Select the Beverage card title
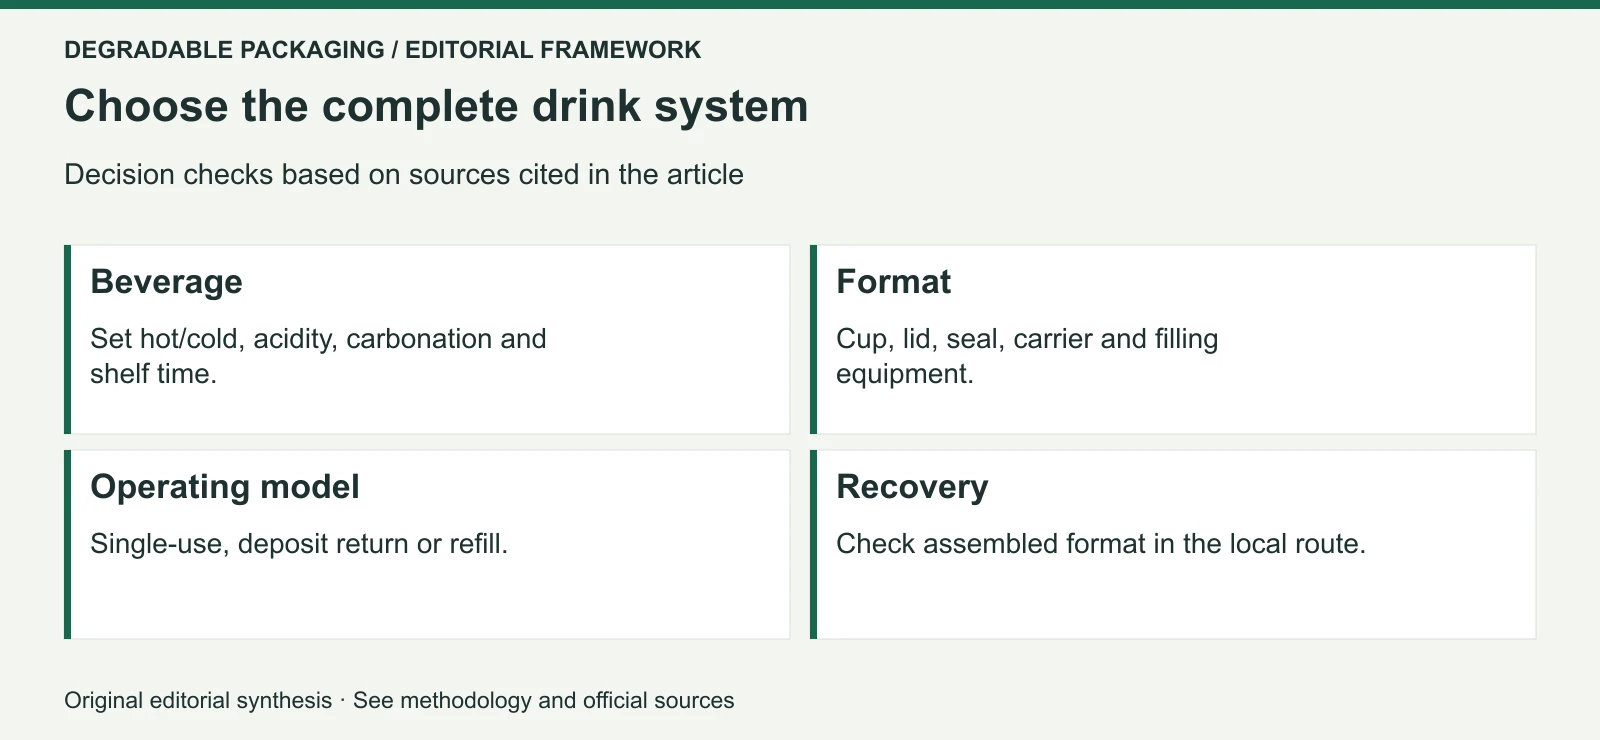This screenshot has height=740, width=1600. 167,282
